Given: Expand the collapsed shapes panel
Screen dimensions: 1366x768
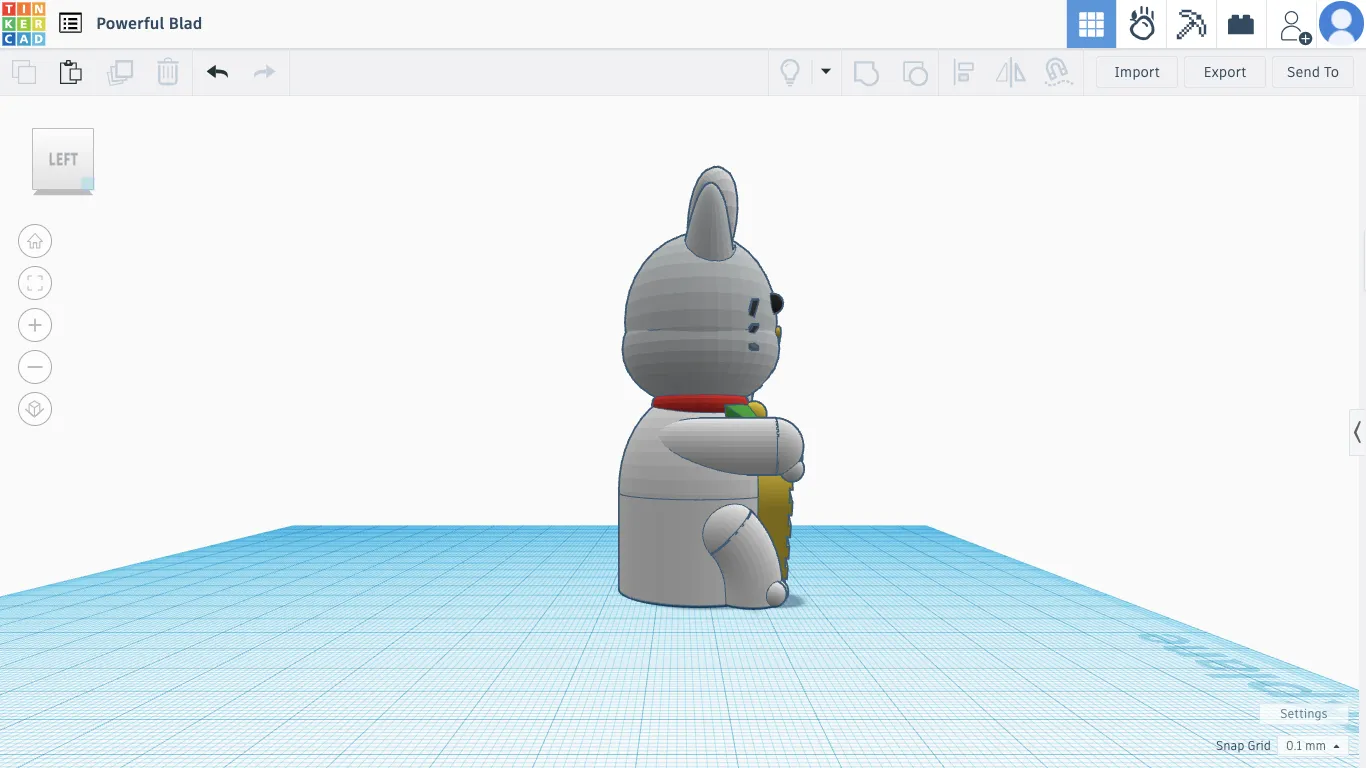Looking at the screenshot, I should point(1357,433).
